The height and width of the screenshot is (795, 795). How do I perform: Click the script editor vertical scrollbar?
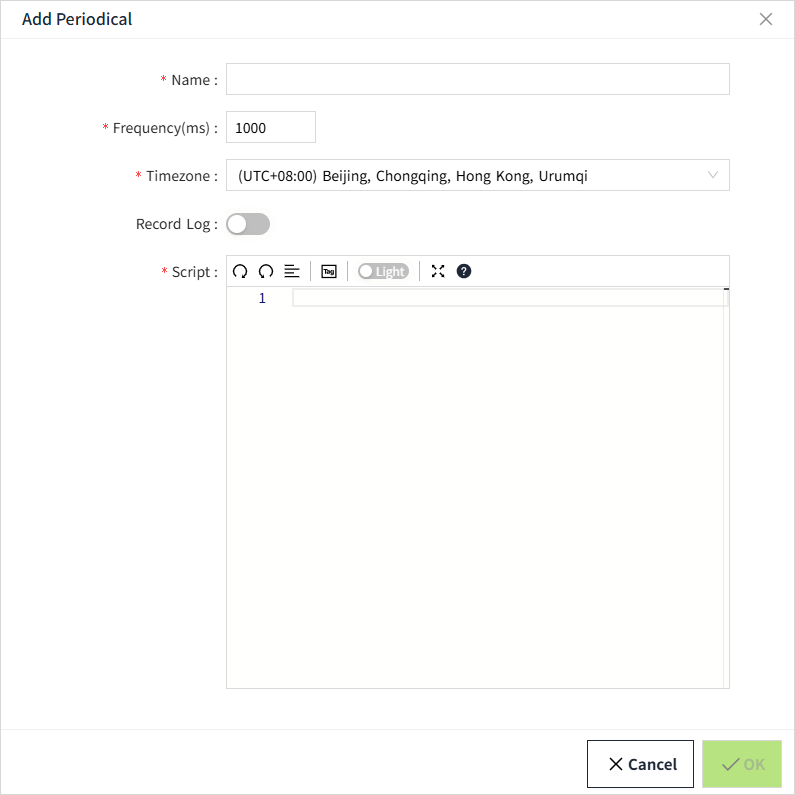pos(726,480)
